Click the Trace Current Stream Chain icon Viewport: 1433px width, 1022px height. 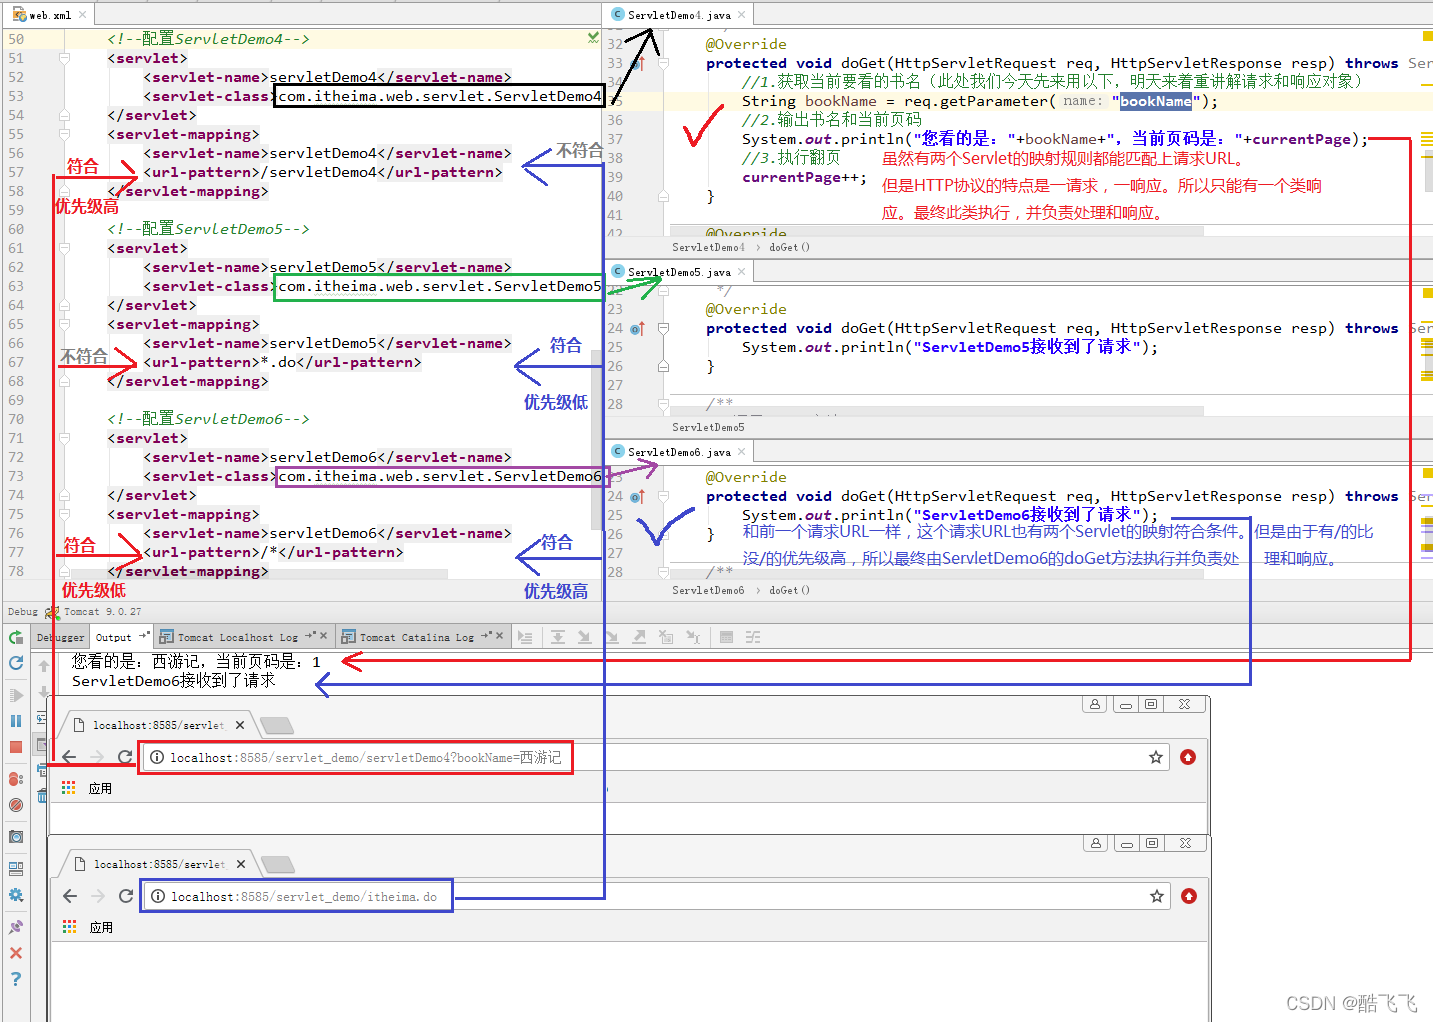click(x=753, y=637)
